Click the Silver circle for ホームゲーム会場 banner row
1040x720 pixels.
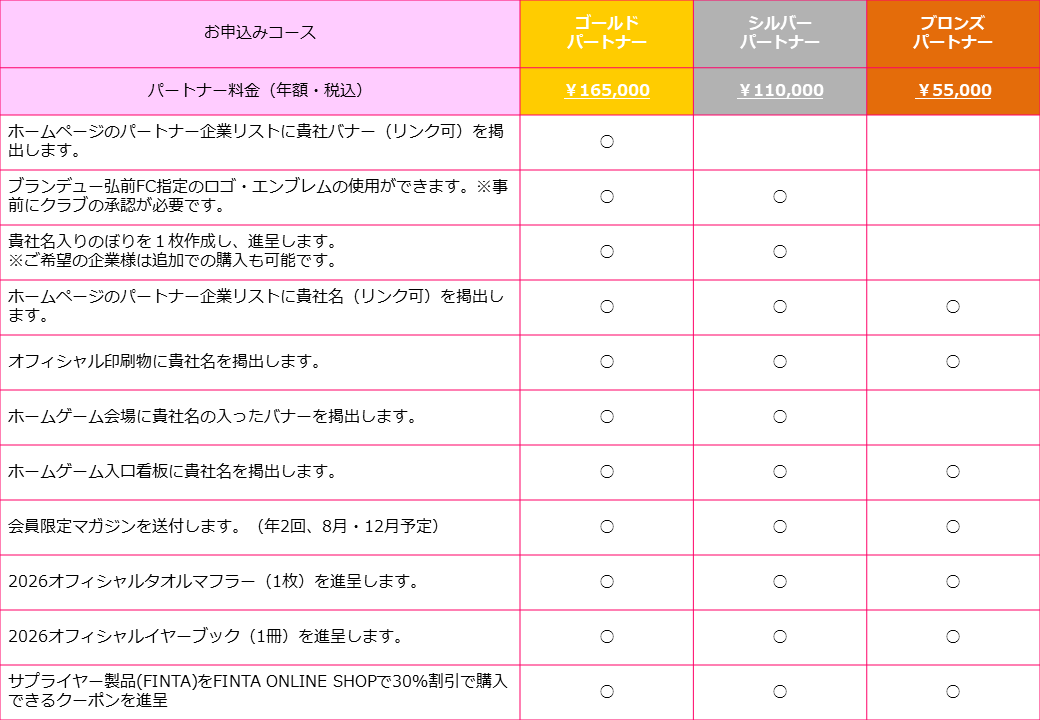click(780, 417)
